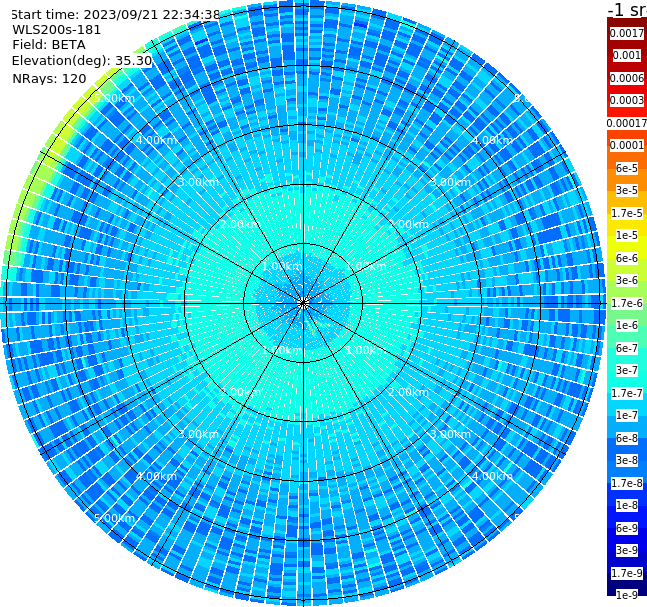Screen dimensions: 647x607
Task: Click the 4.00km label in upper-left quadrant
Action: tap(156, 140)
